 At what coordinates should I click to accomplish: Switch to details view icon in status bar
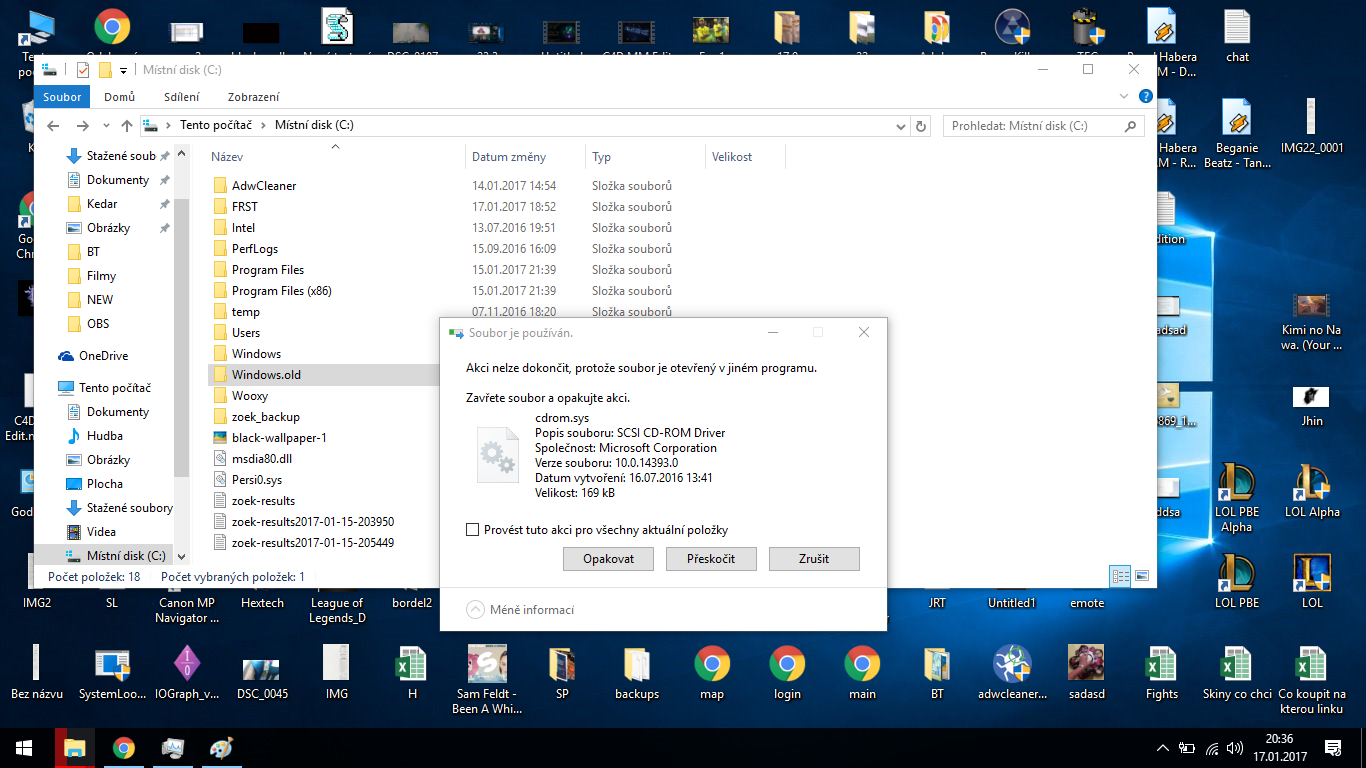[1120, 576]
